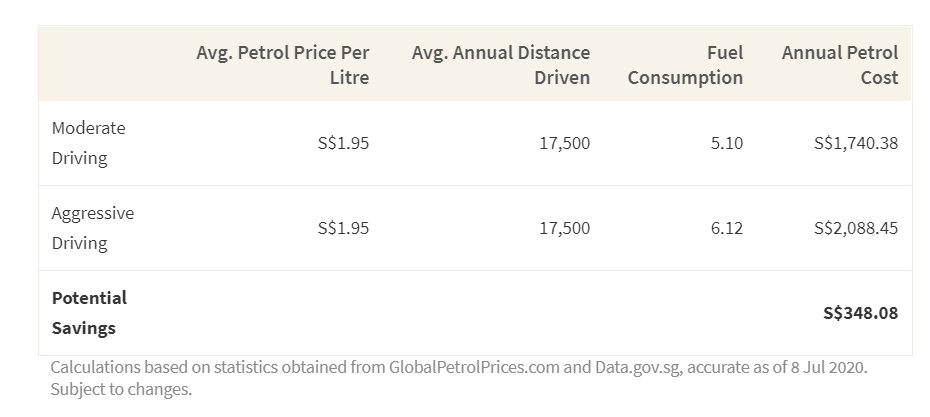Viewport: 930px width, 417px height.
Task: Select the Aggressive Driving row label
Action: tap(92, 228)
